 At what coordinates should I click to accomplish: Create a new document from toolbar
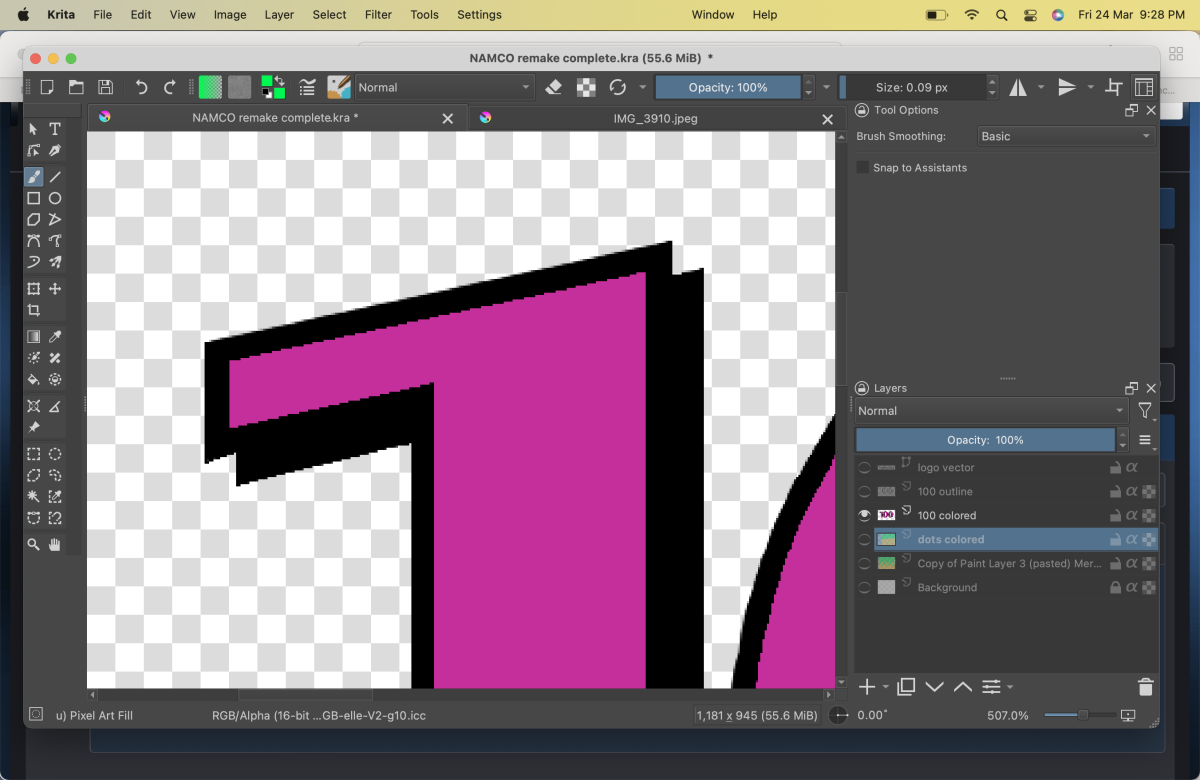(x=47, y=87)
